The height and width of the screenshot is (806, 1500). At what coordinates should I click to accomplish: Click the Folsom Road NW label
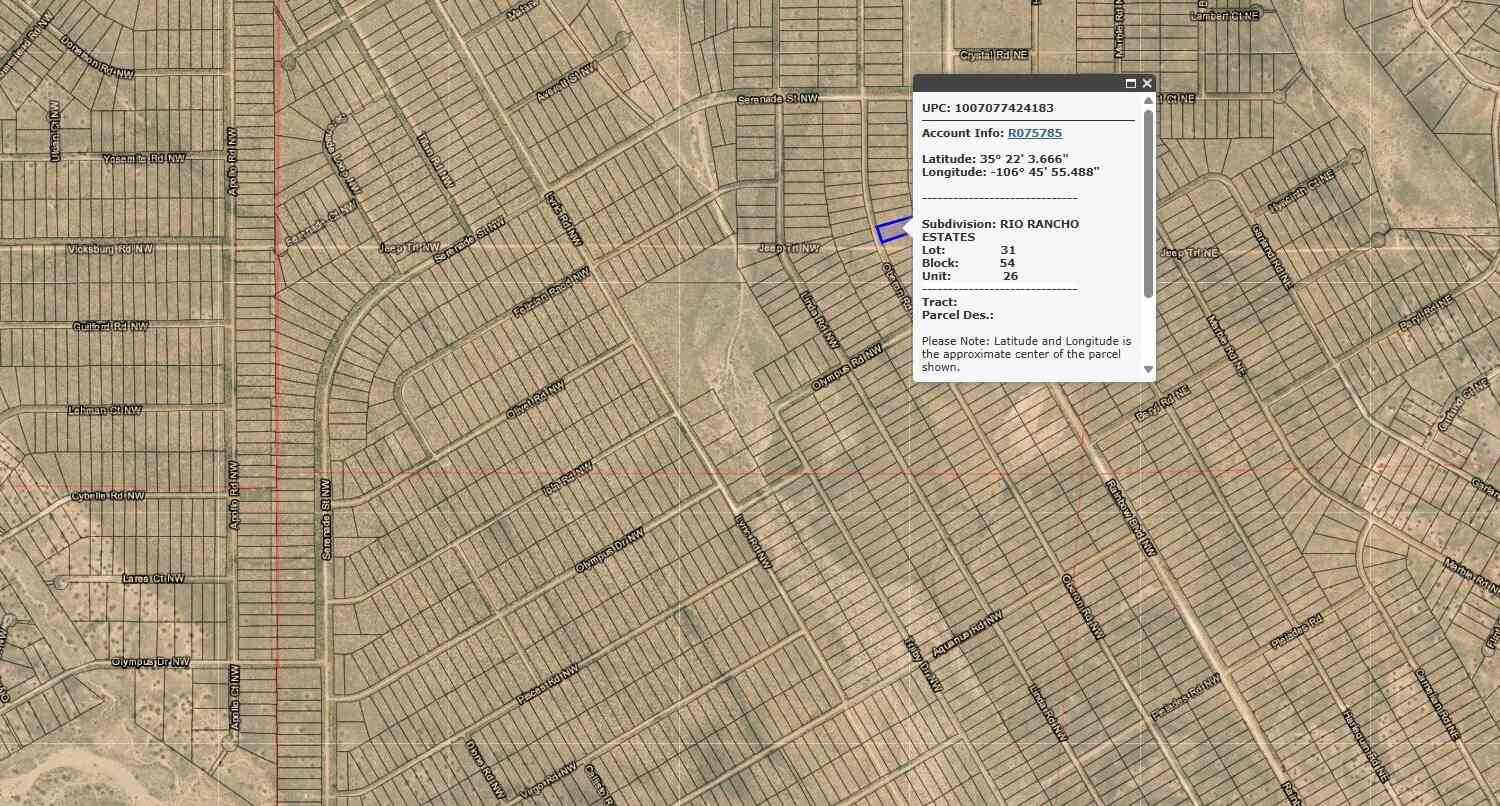coord(551,290)
